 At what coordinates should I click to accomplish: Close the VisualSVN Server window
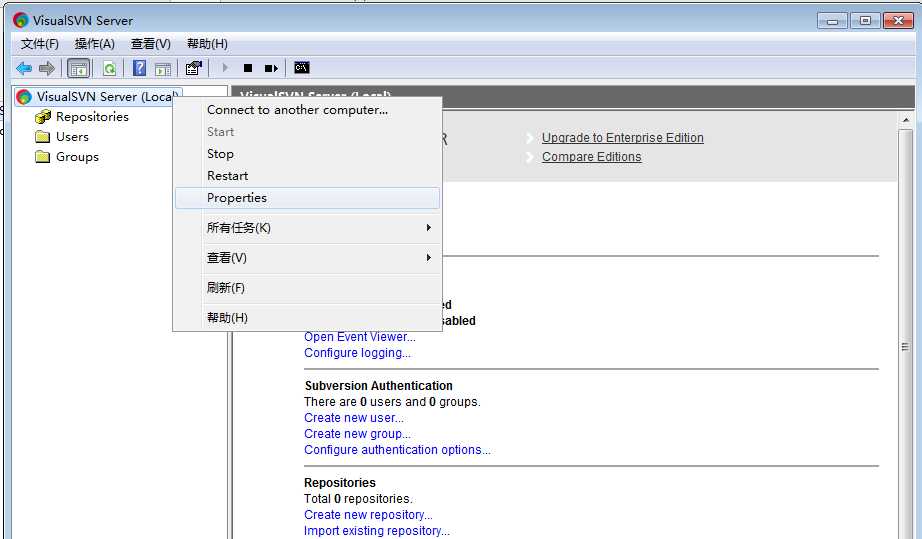898,21
